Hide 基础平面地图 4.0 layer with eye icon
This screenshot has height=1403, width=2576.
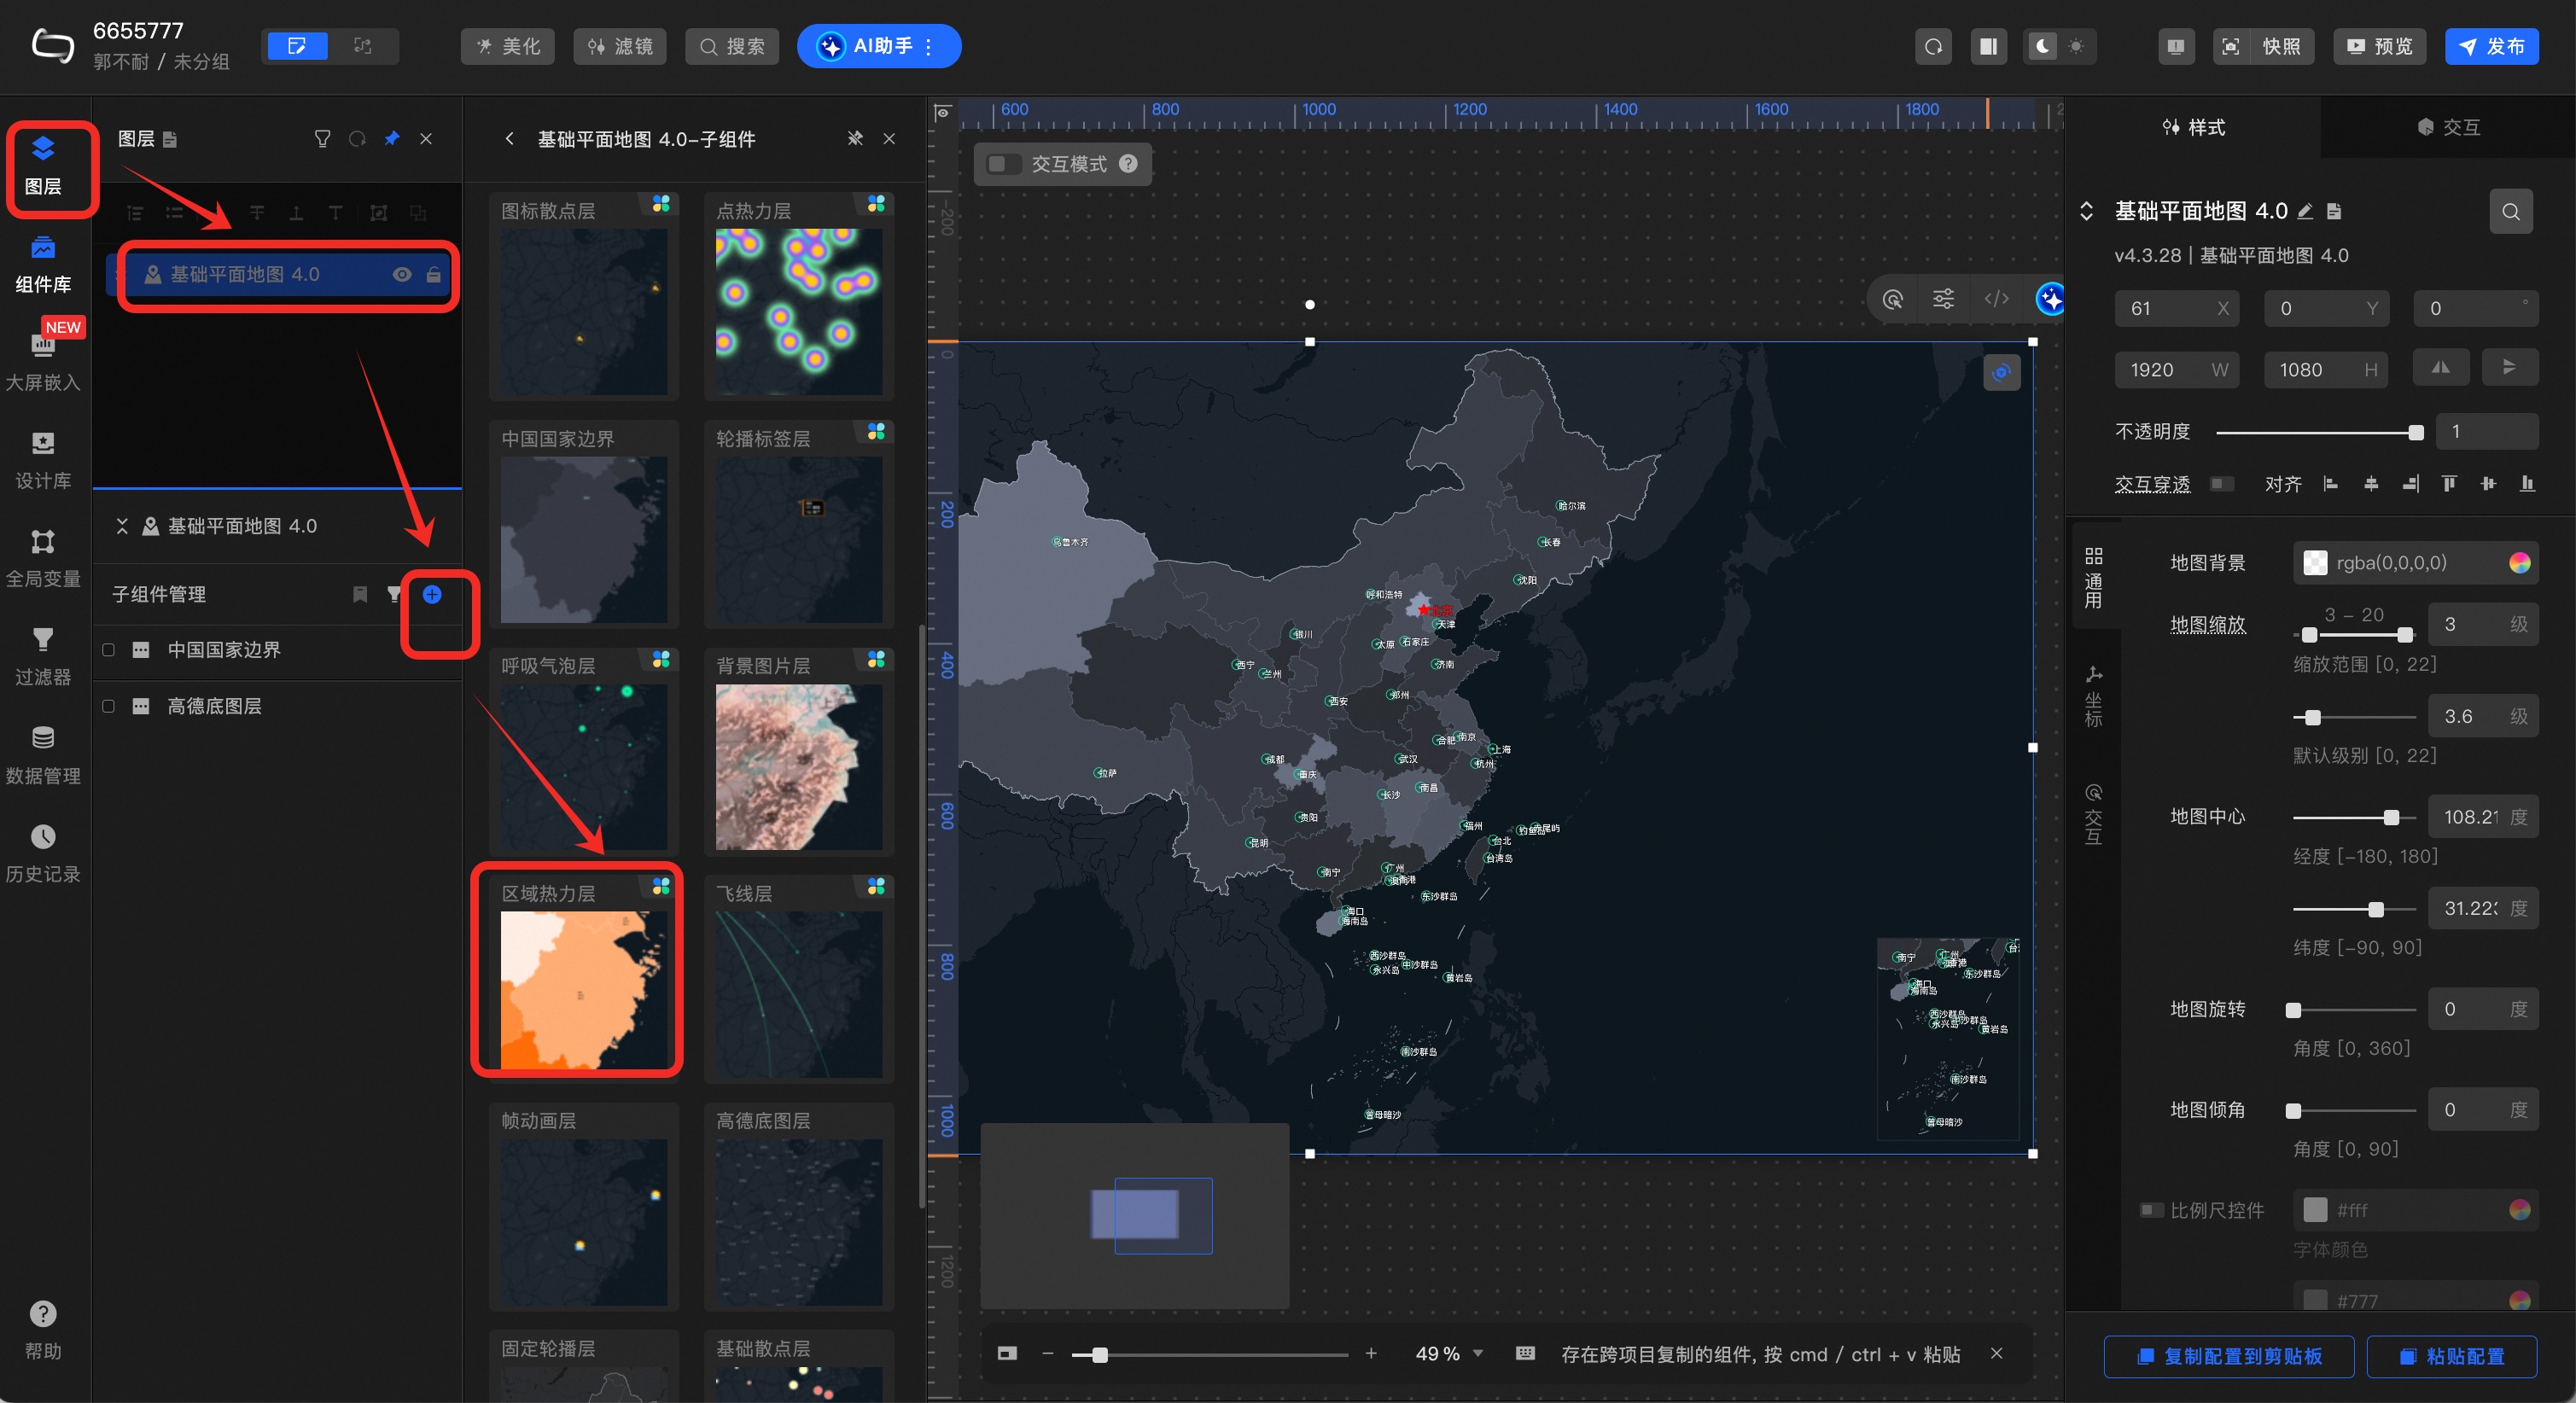click(402, 274)
